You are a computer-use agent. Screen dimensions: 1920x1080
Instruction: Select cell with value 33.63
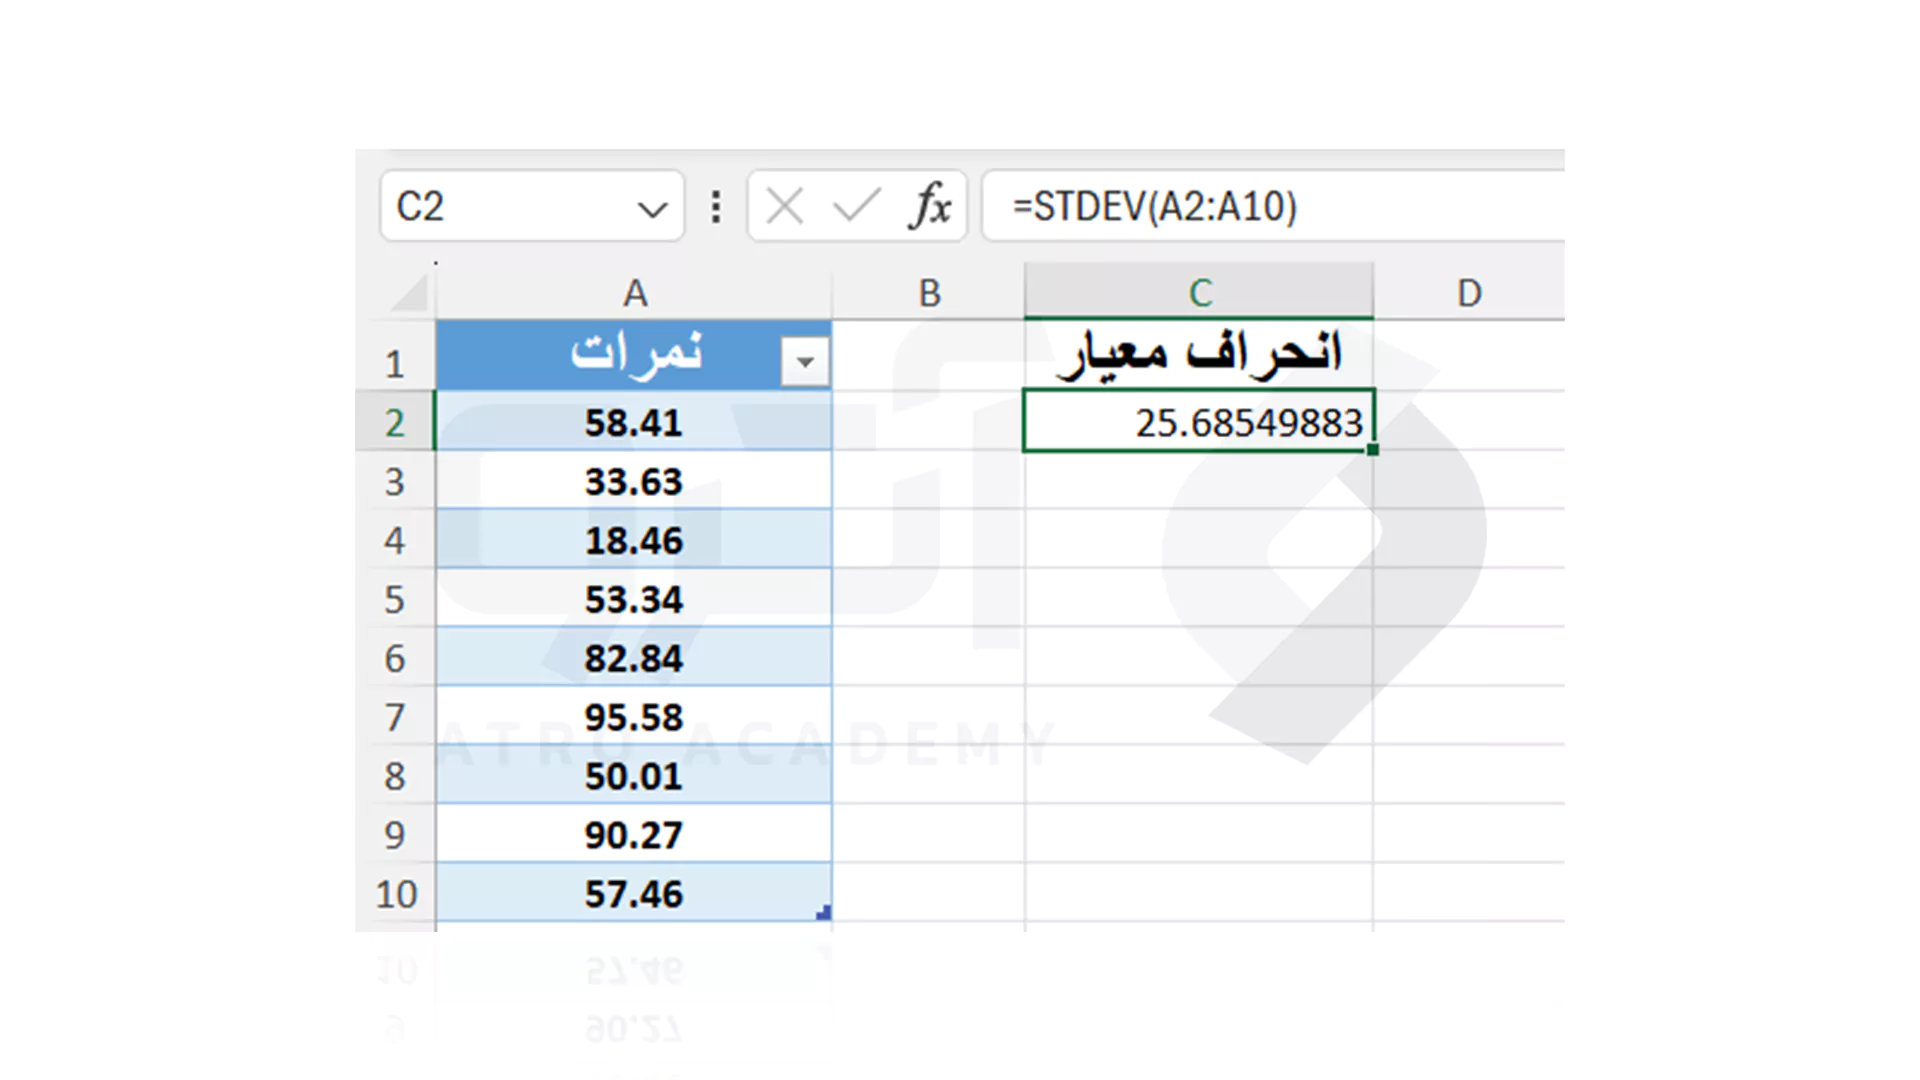pos(634,481)
